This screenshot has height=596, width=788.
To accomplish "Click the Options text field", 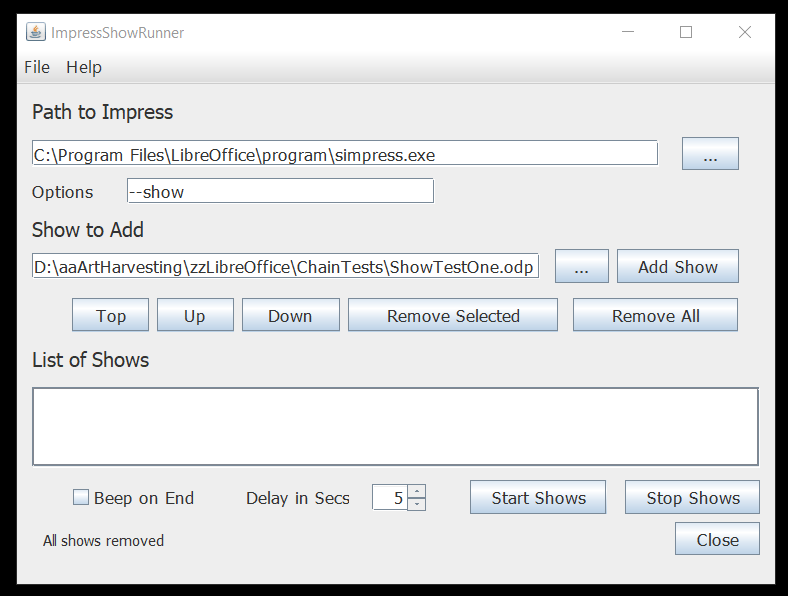I will point(280,191).
